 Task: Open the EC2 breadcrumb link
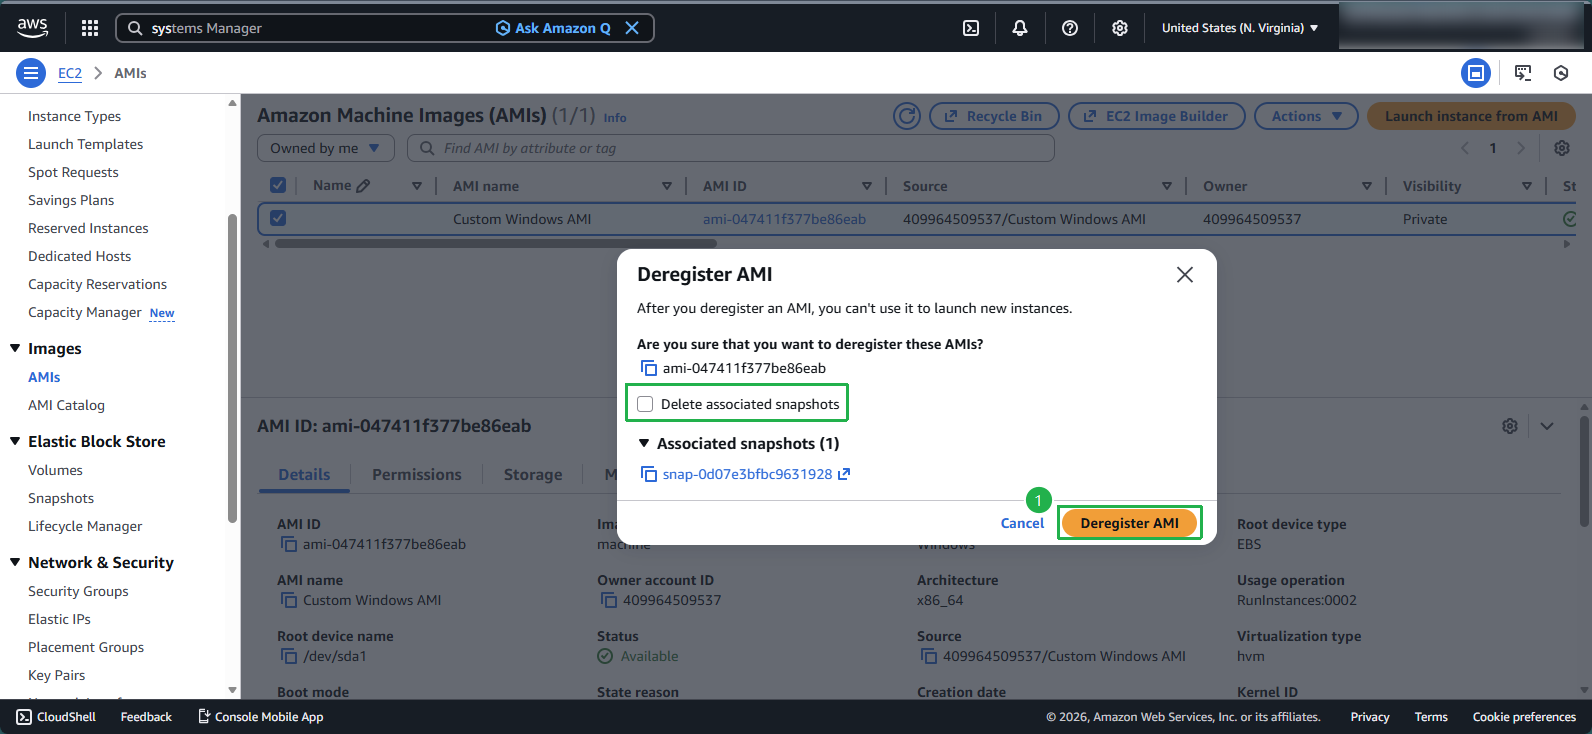70,73
